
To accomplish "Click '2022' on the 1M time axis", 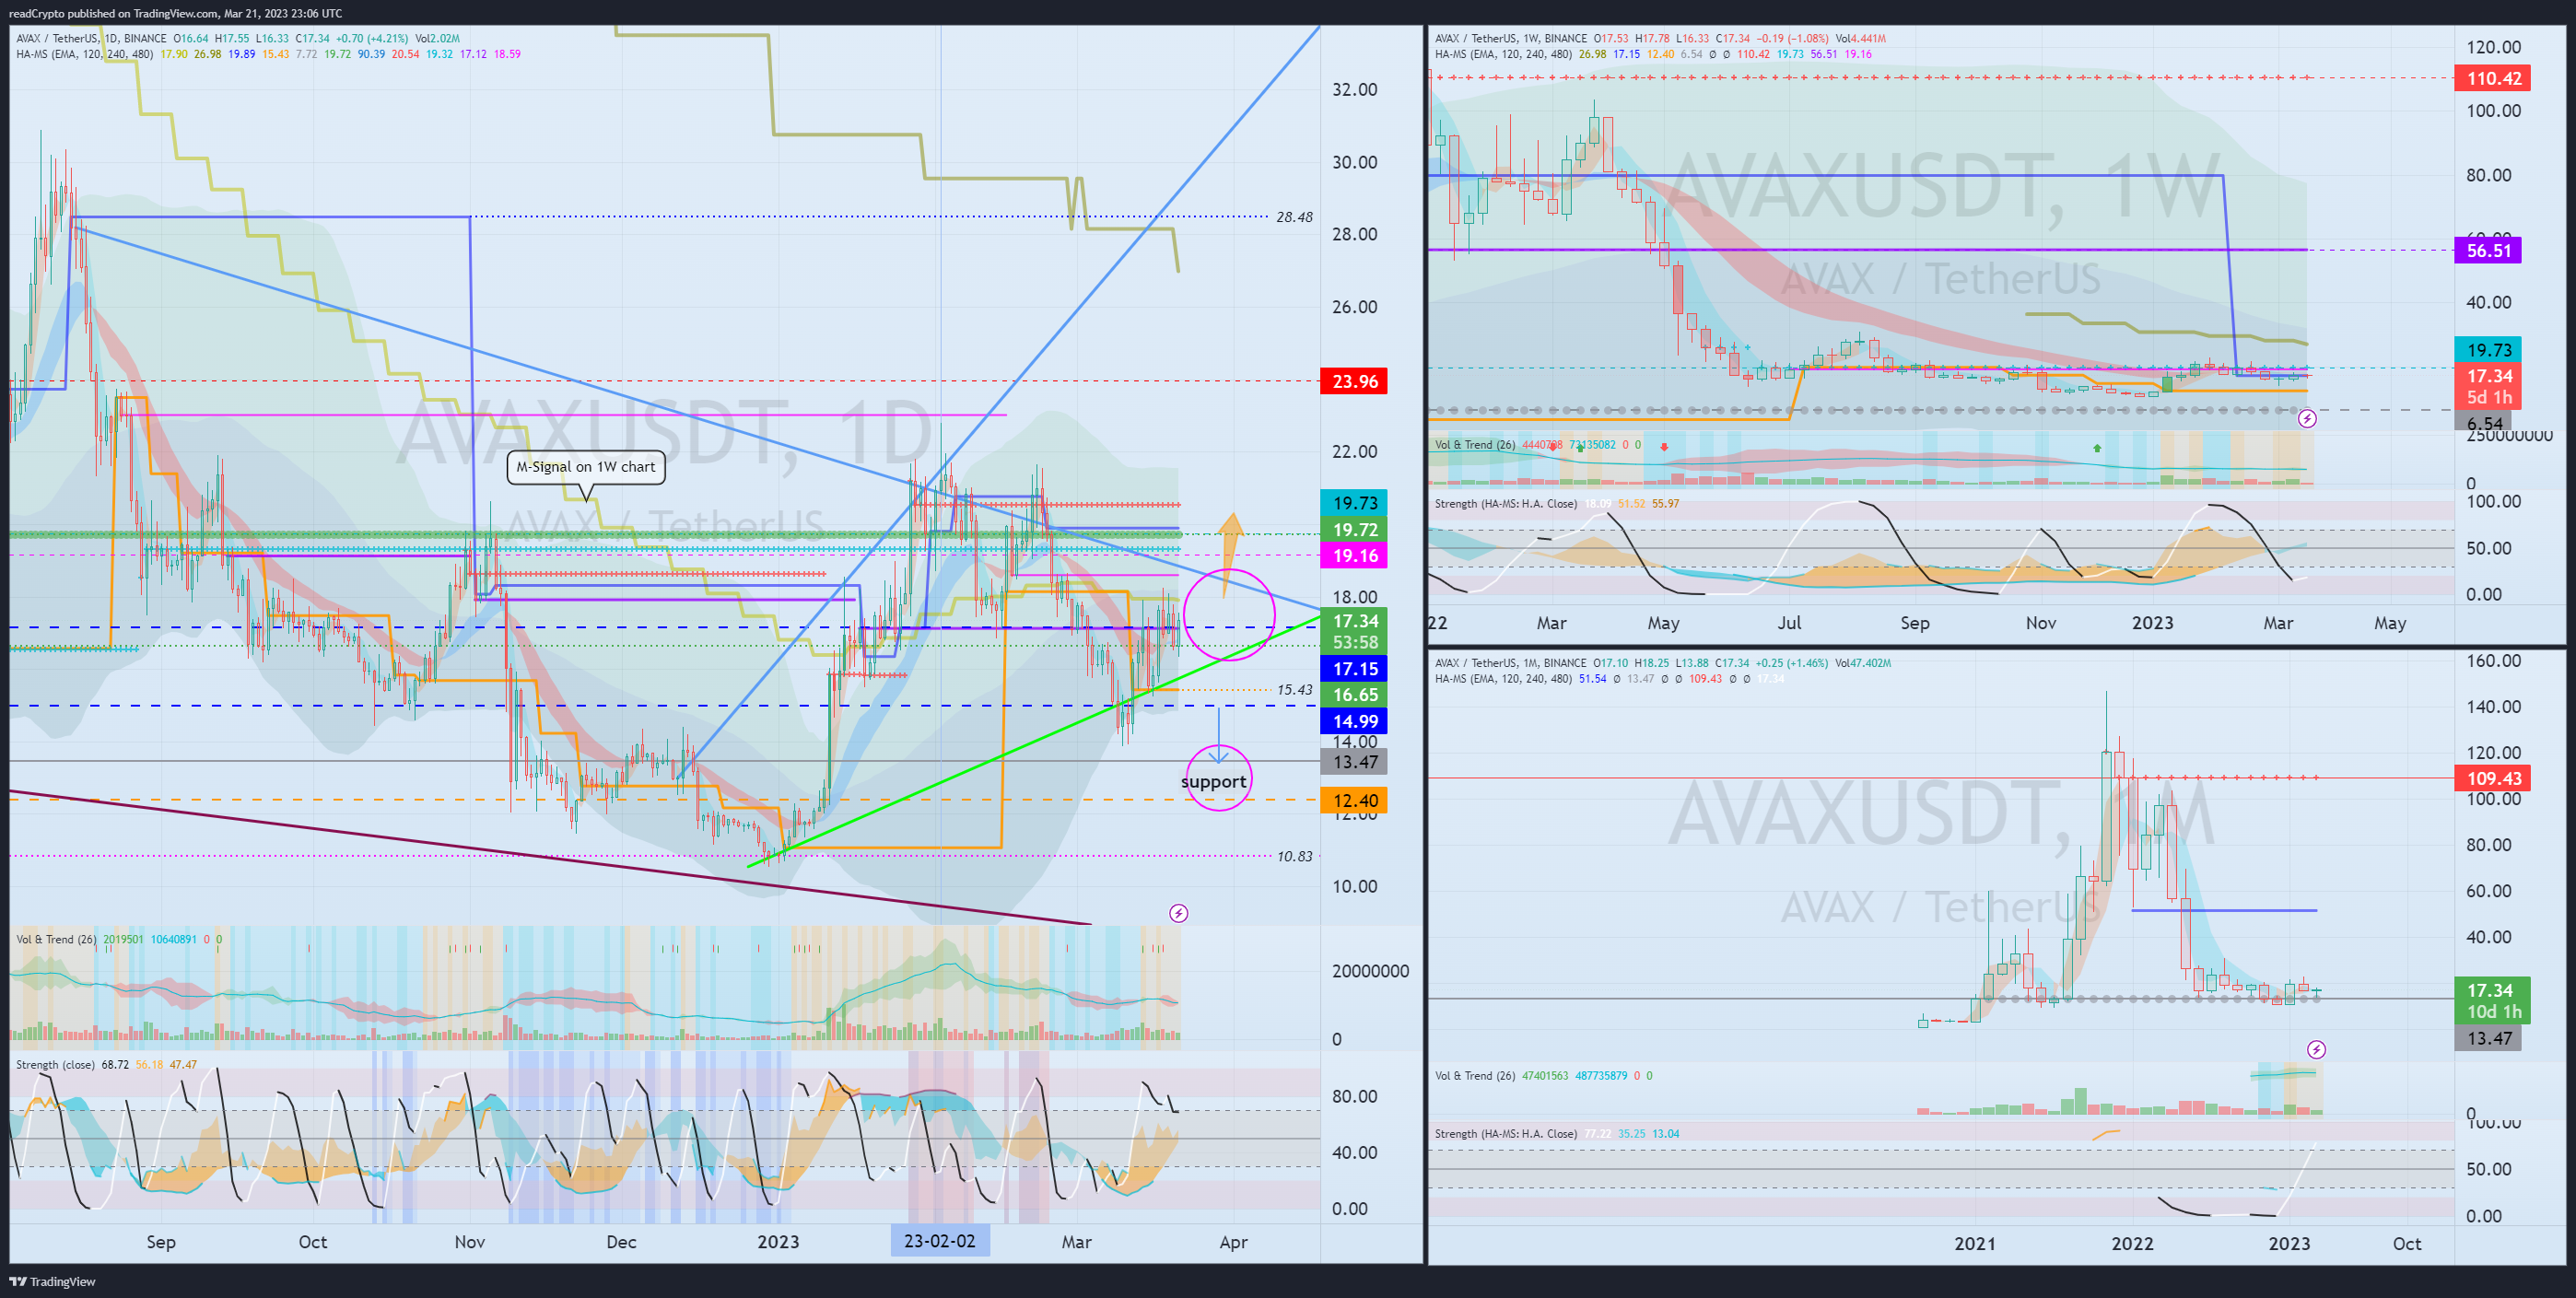I will tap(2132, 1243).
